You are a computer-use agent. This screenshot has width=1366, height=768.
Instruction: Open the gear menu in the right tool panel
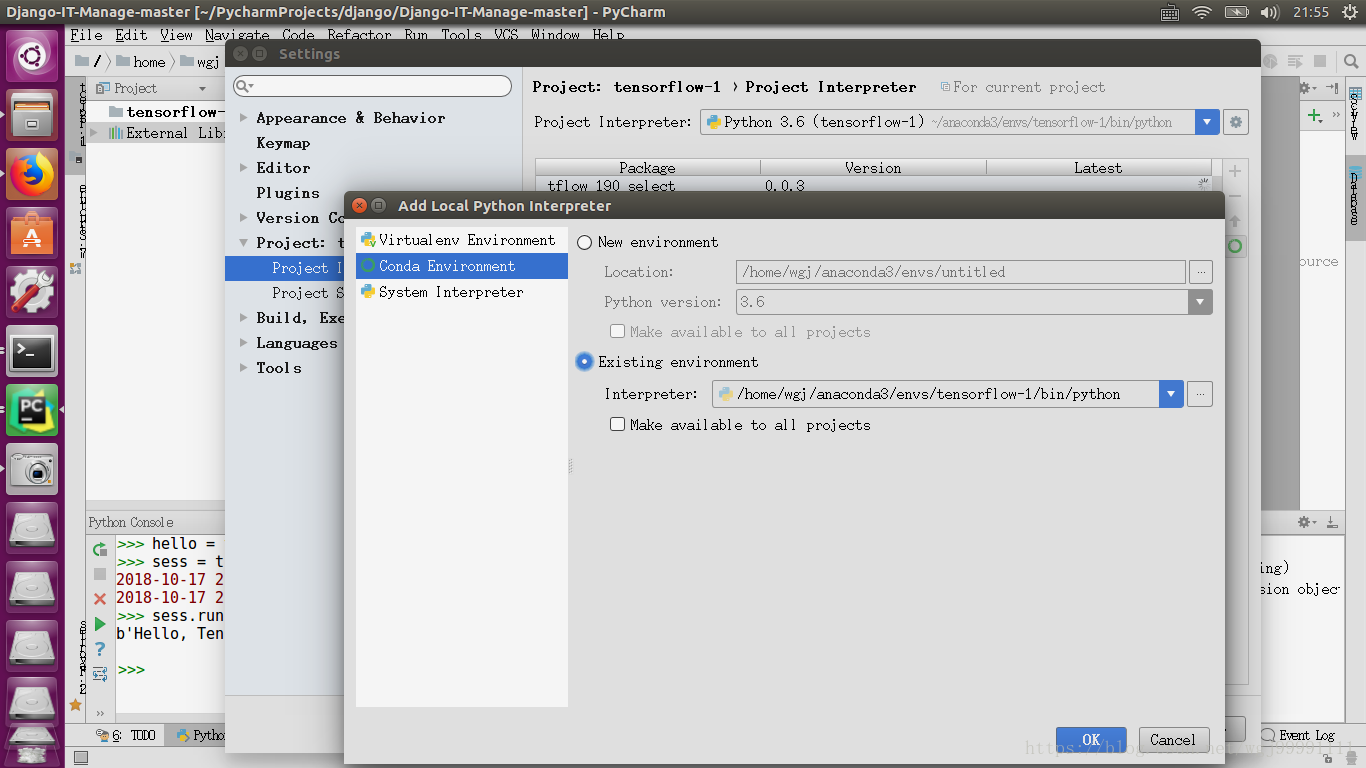tap(1307, 88)
